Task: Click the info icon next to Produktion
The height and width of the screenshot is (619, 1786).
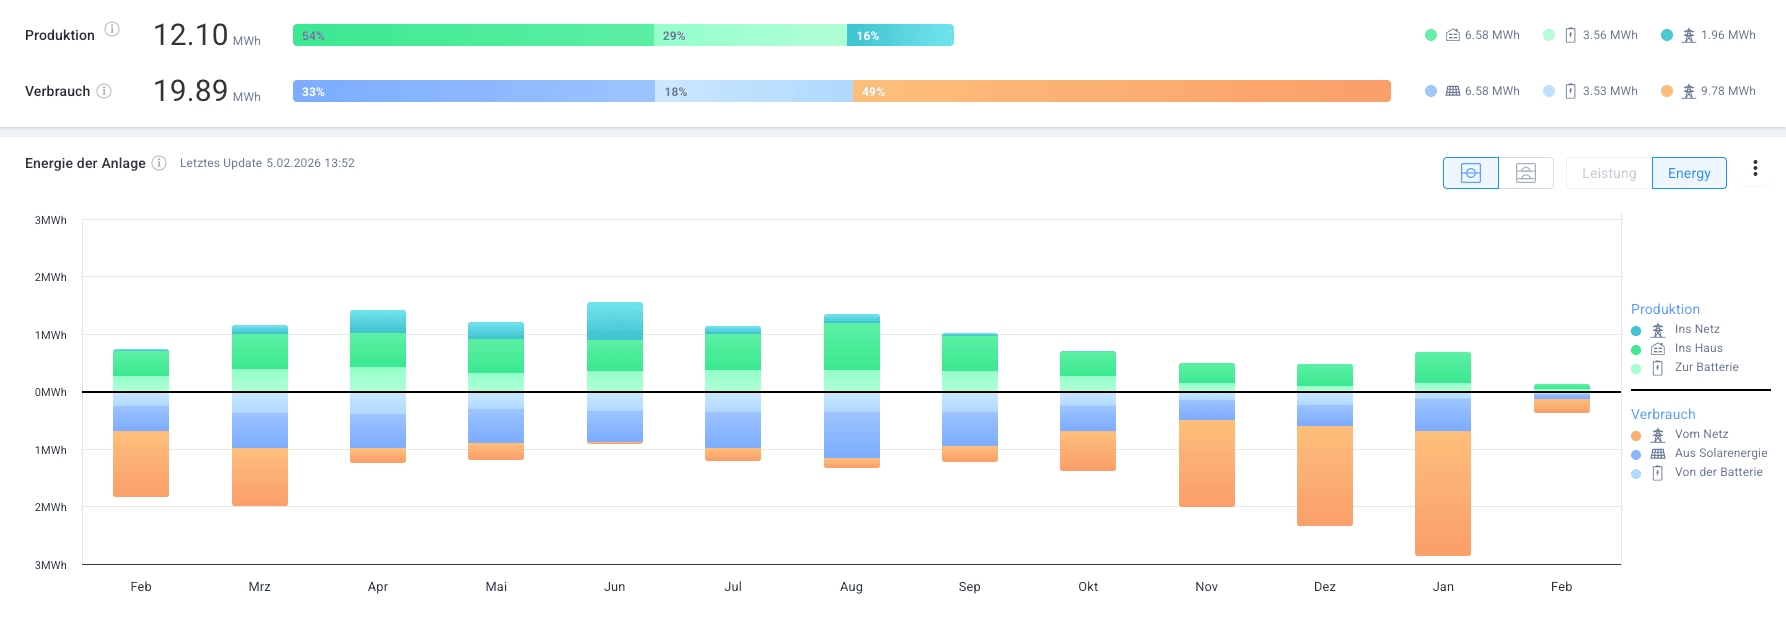Action: 112,29
